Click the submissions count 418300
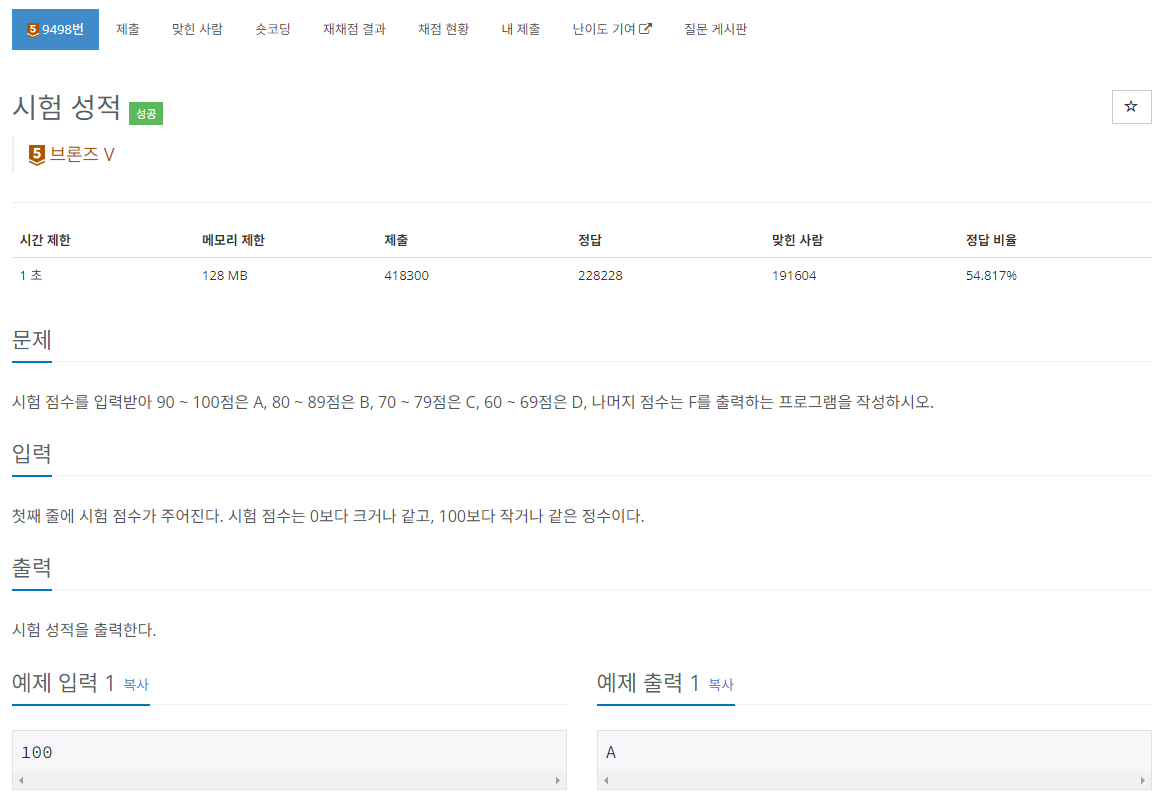This screenshot has width=1163, height=799. [406, 276]
